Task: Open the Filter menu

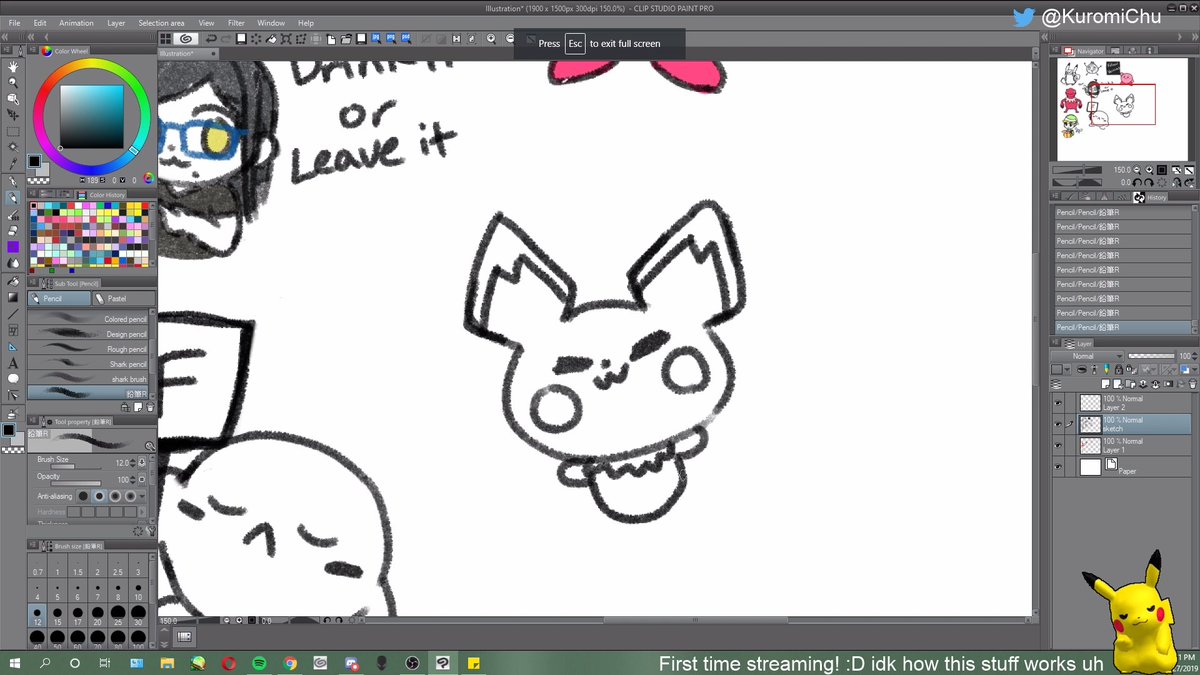Action: tap(236, 22)
